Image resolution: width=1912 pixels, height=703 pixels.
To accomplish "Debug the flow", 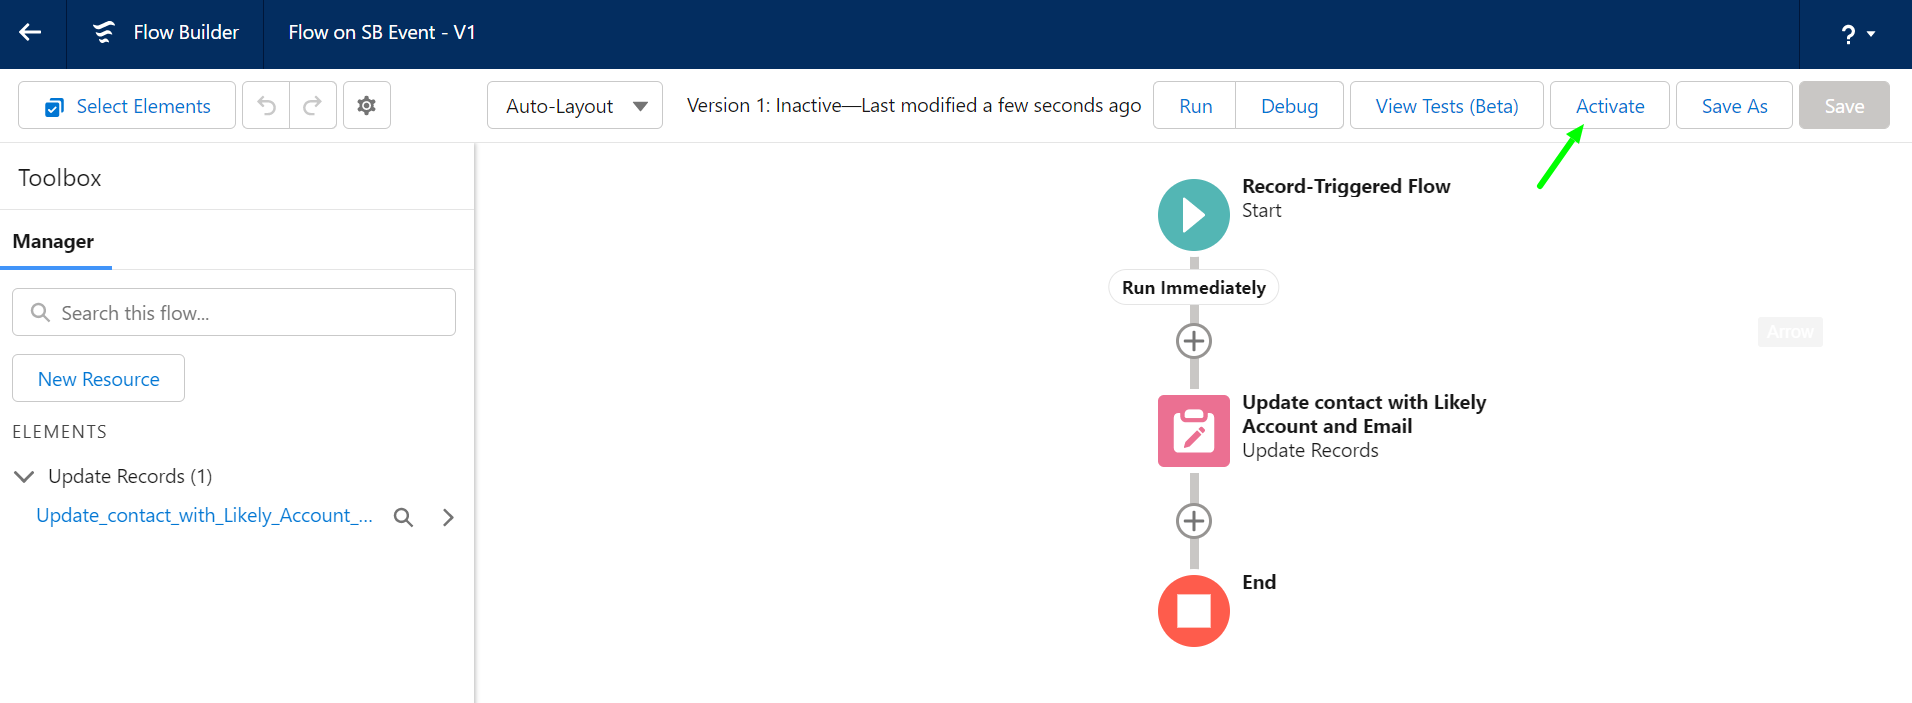I will (x=1289, y=105).
